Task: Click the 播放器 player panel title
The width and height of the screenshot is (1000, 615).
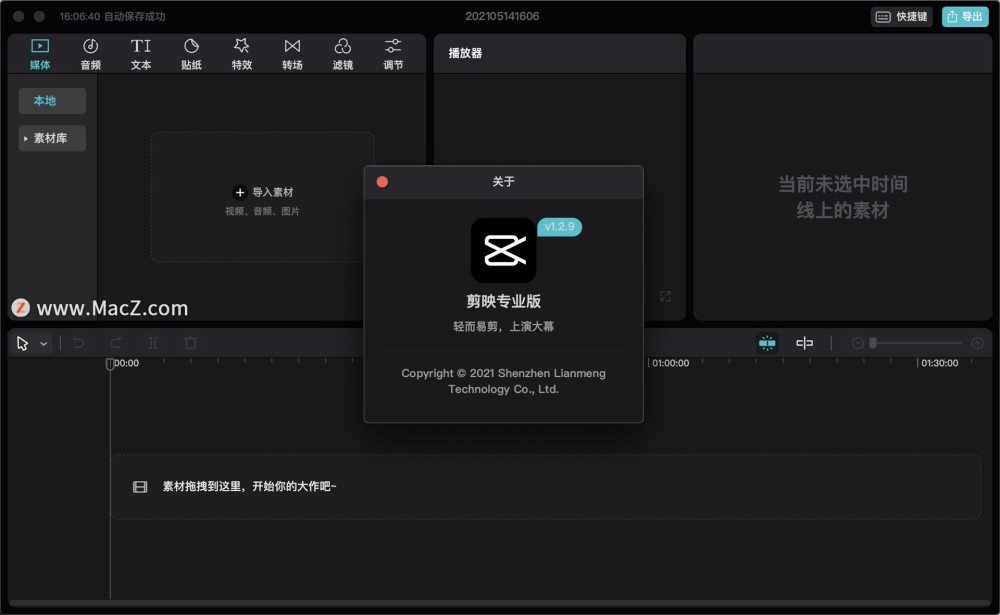Action: click(465, 53)
